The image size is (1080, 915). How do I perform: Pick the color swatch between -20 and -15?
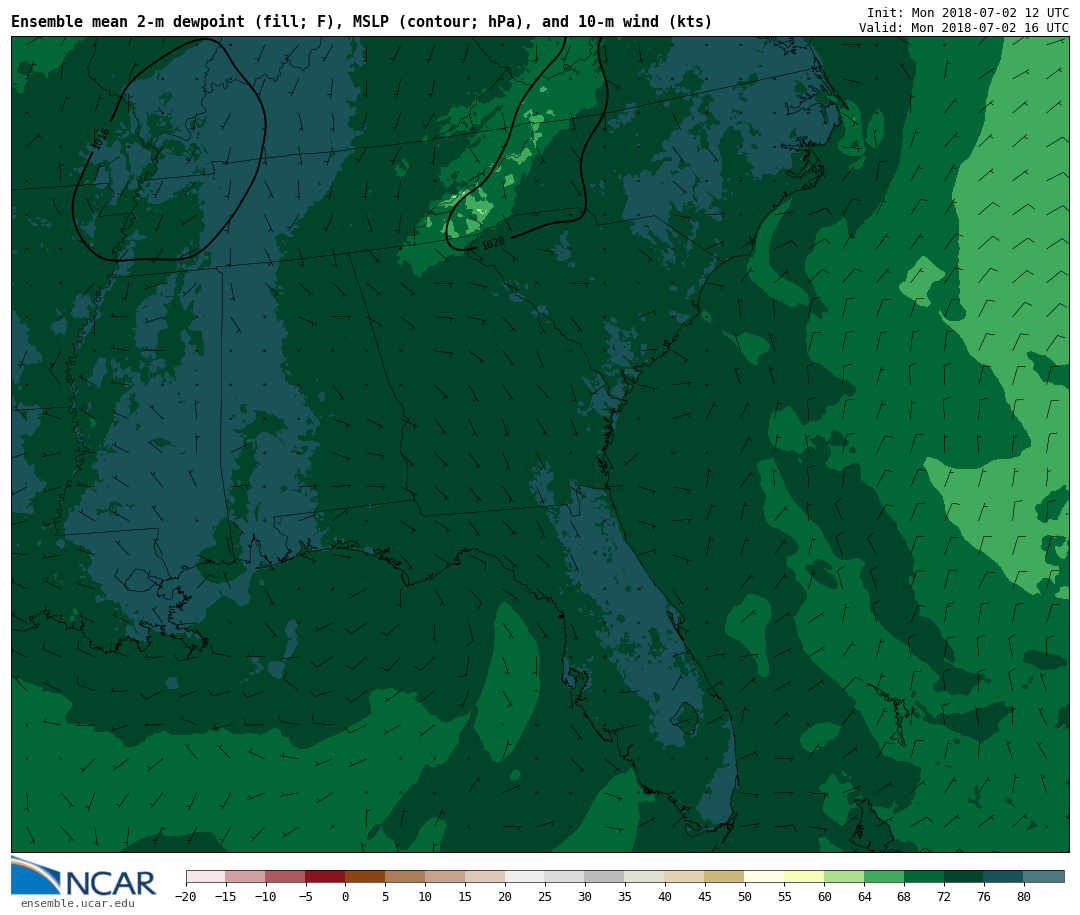206,877
